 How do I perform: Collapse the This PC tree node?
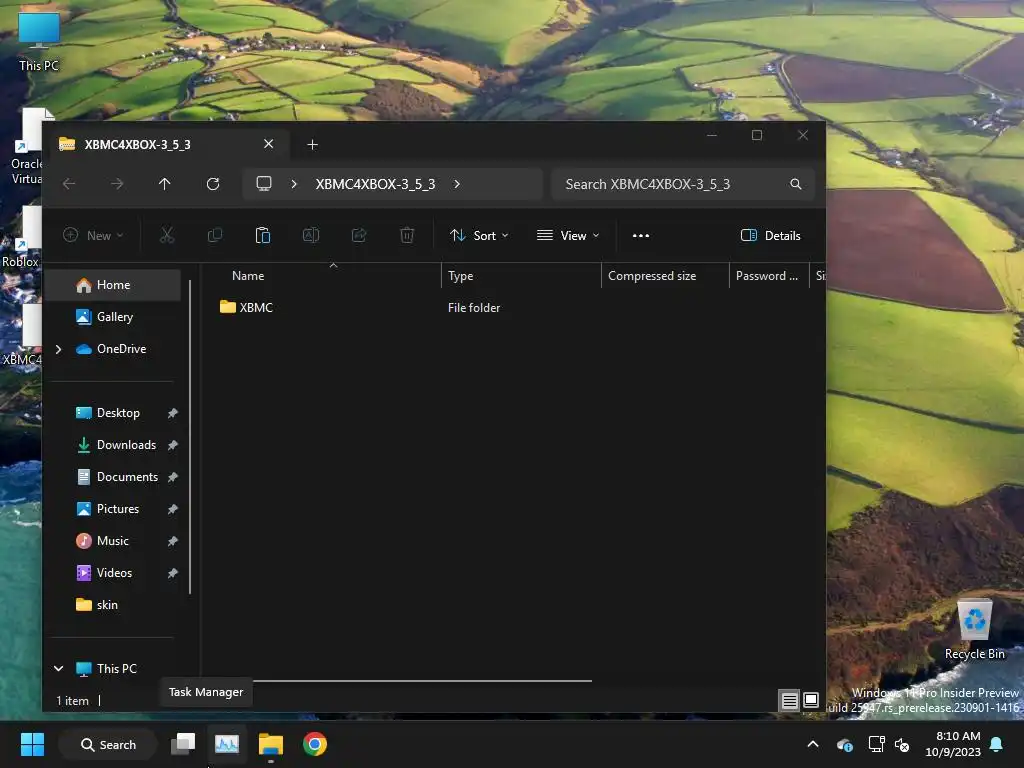coord(59,669)
